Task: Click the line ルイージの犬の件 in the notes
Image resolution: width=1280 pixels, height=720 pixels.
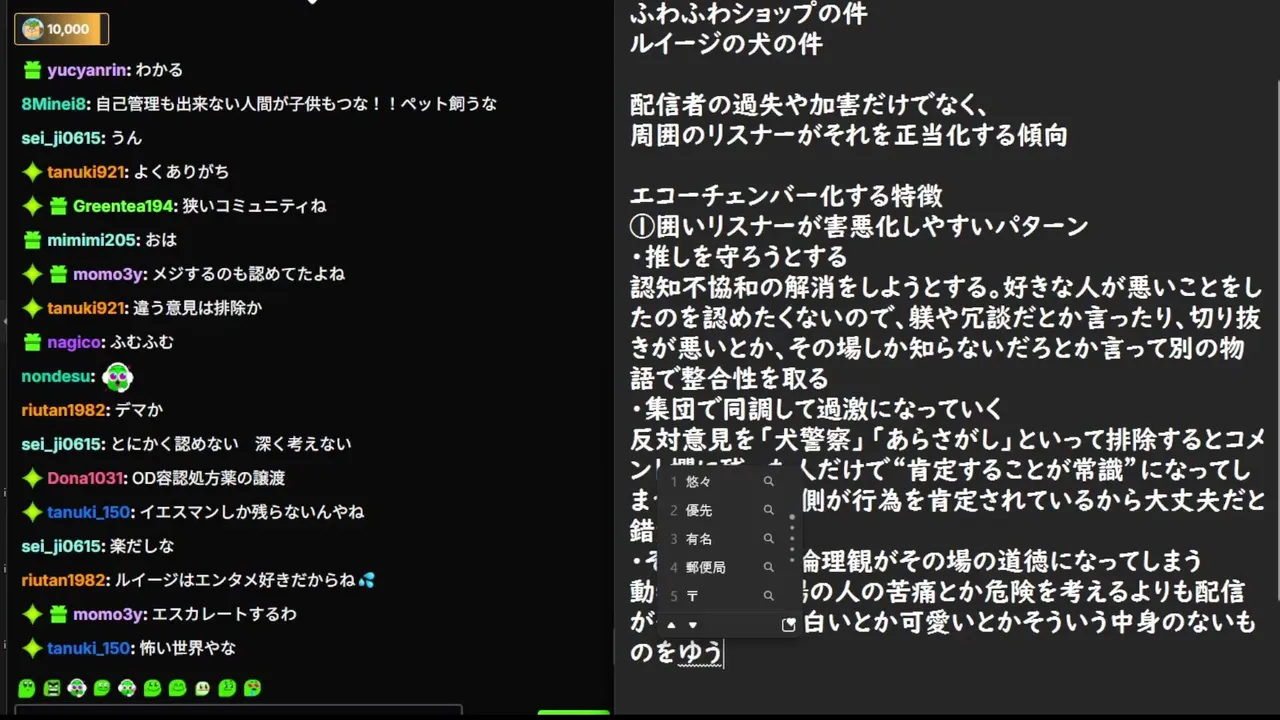Action: pyautogui.click(x=726, y=44)
